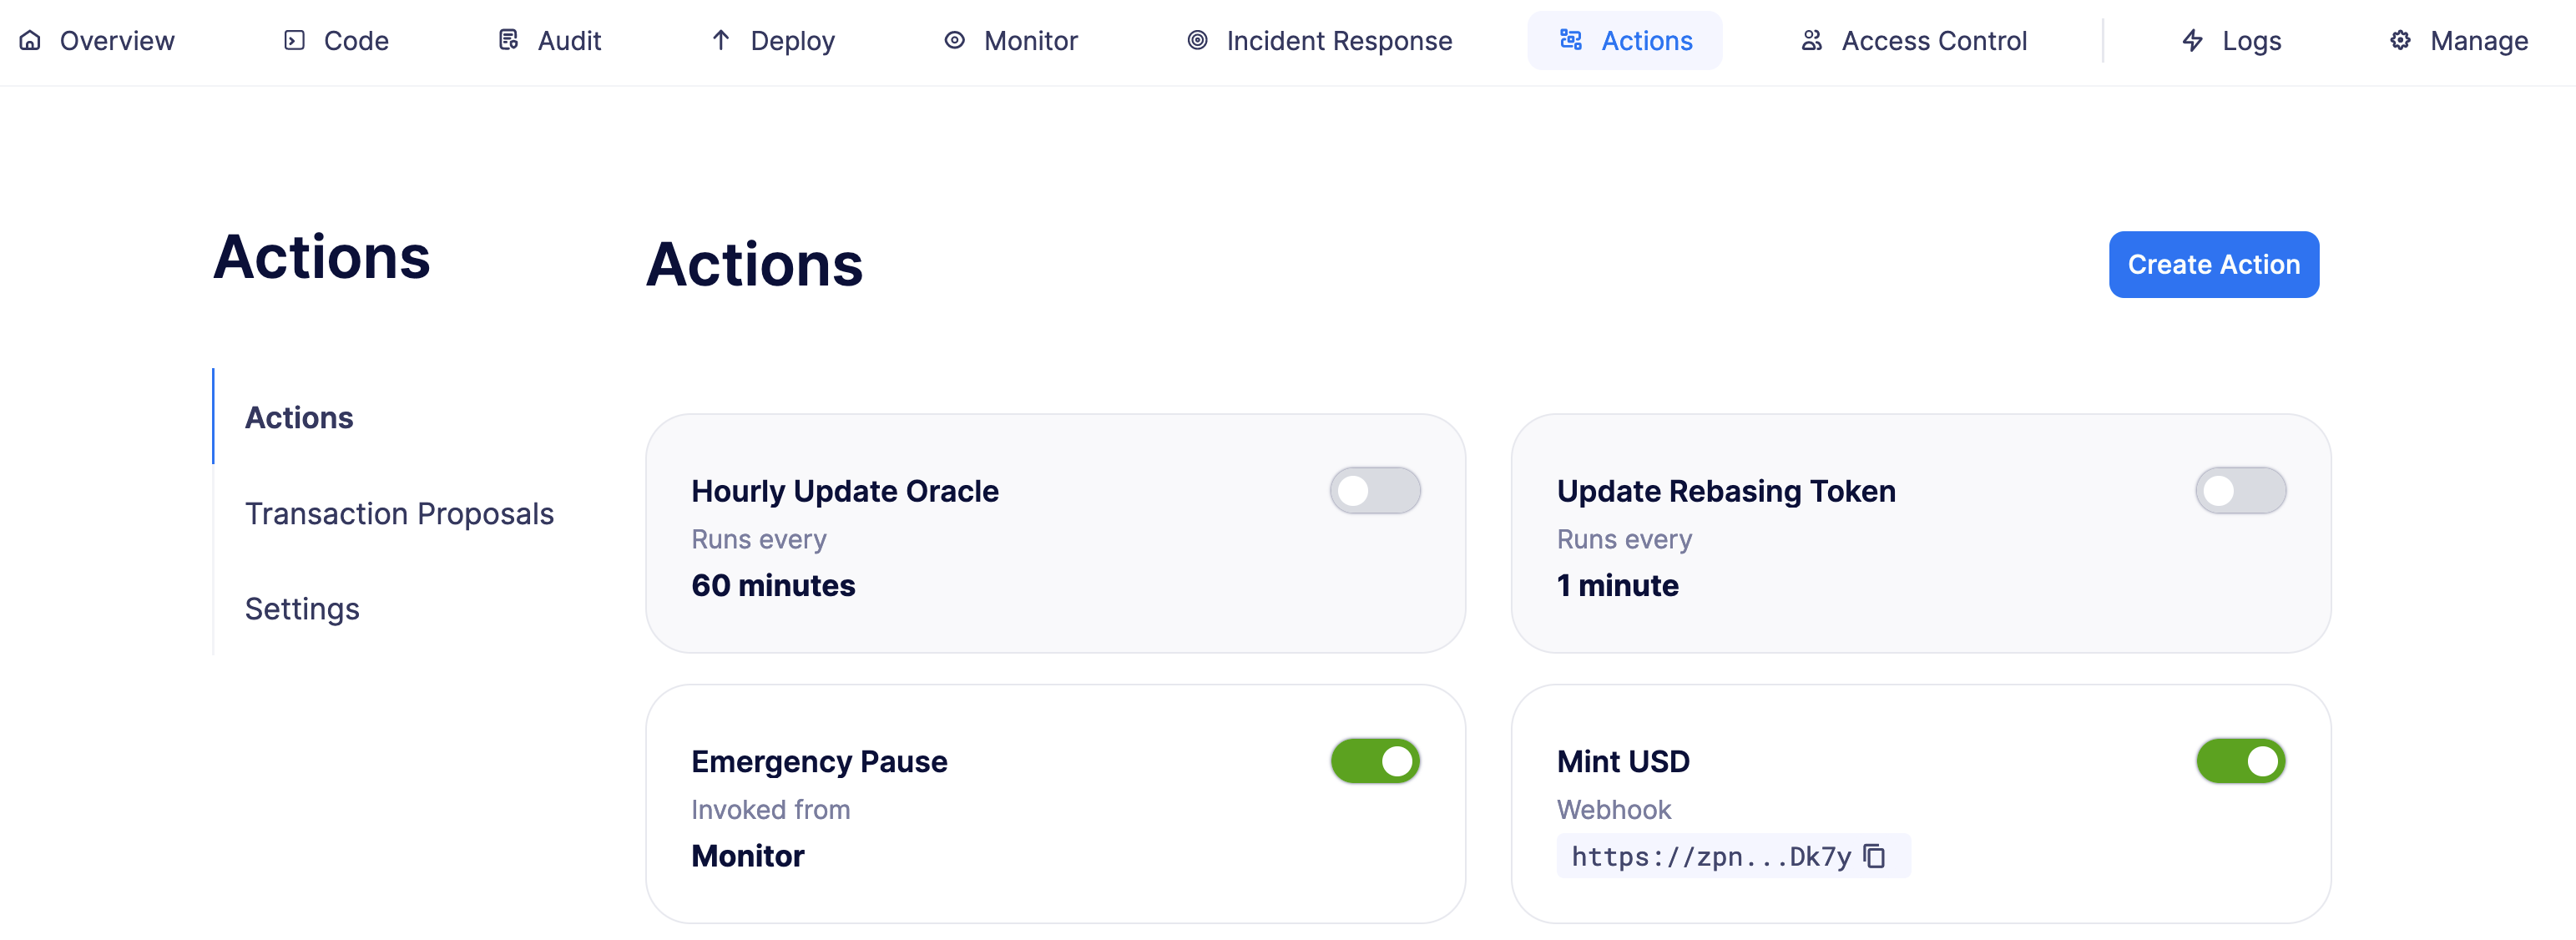Click the Code terminal icon

[294, 40]
